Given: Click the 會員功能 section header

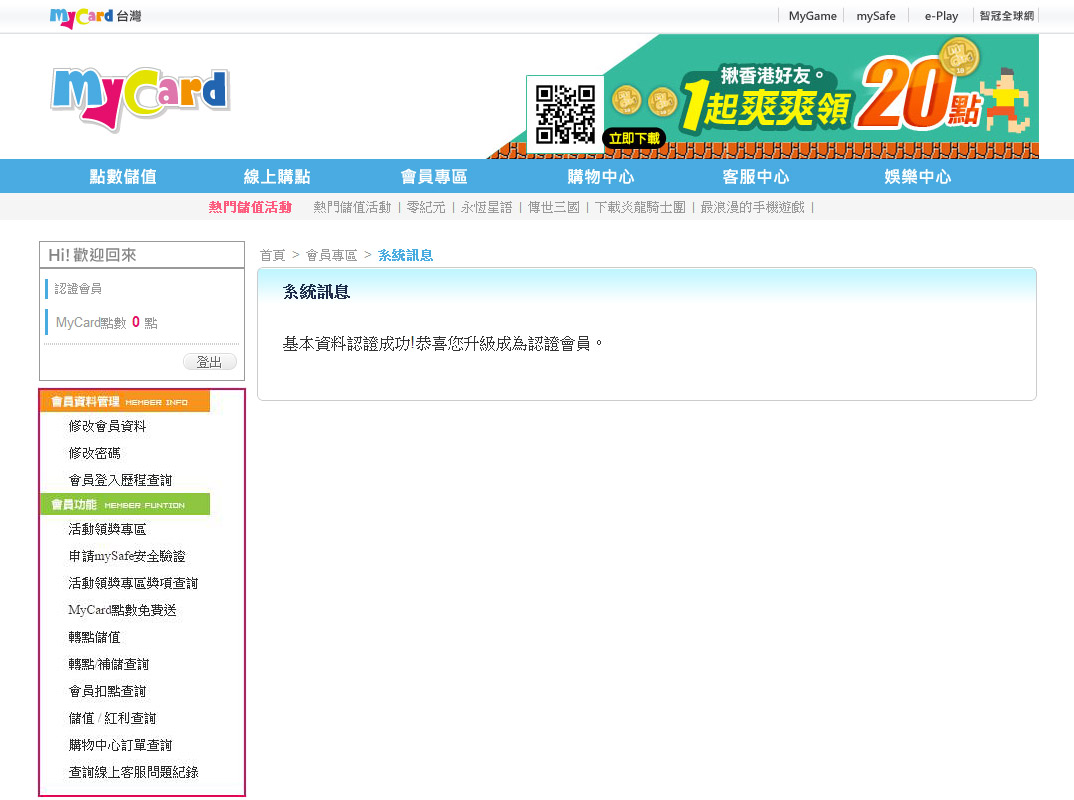Looking at the screenshot, I should 125,504.
